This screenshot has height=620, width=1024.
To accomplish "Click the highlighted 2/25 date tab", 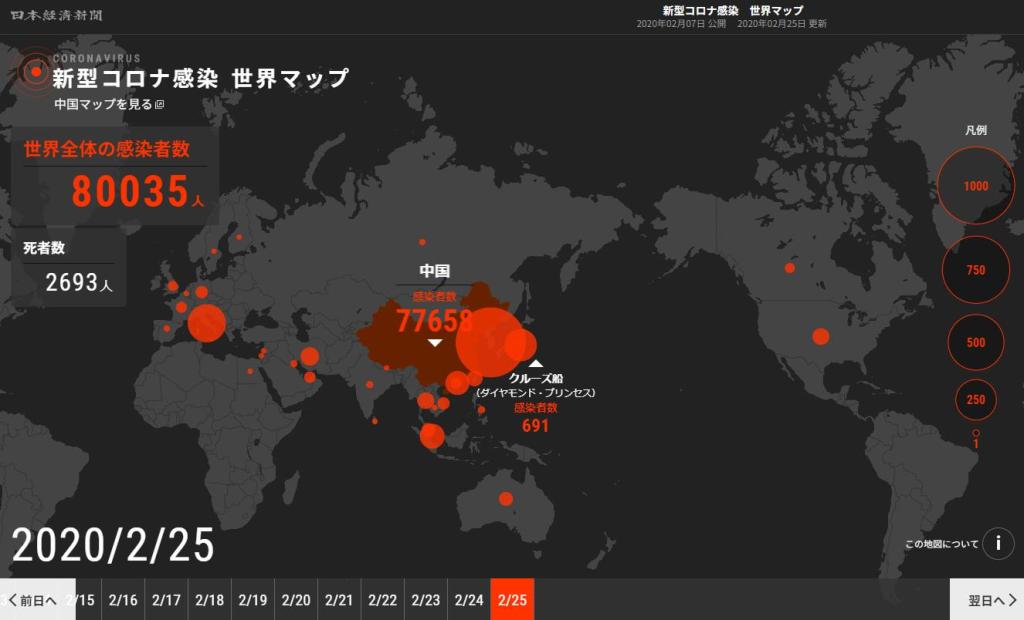I will pyautogui.click(x=512, y=600).
